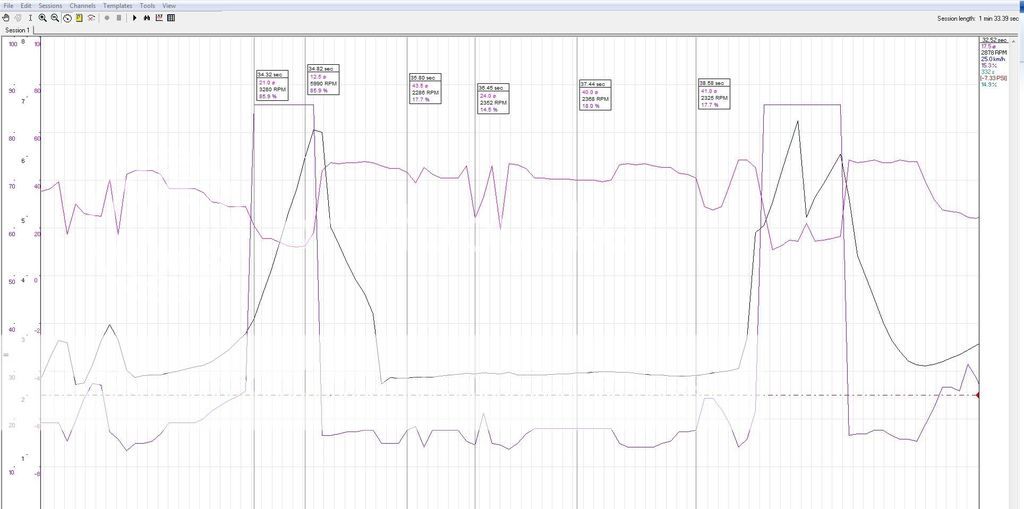Image resolution: width=1024 pixels, height=509 pixels.
Task: Select the text cursor tool
Action: (30, 18)
